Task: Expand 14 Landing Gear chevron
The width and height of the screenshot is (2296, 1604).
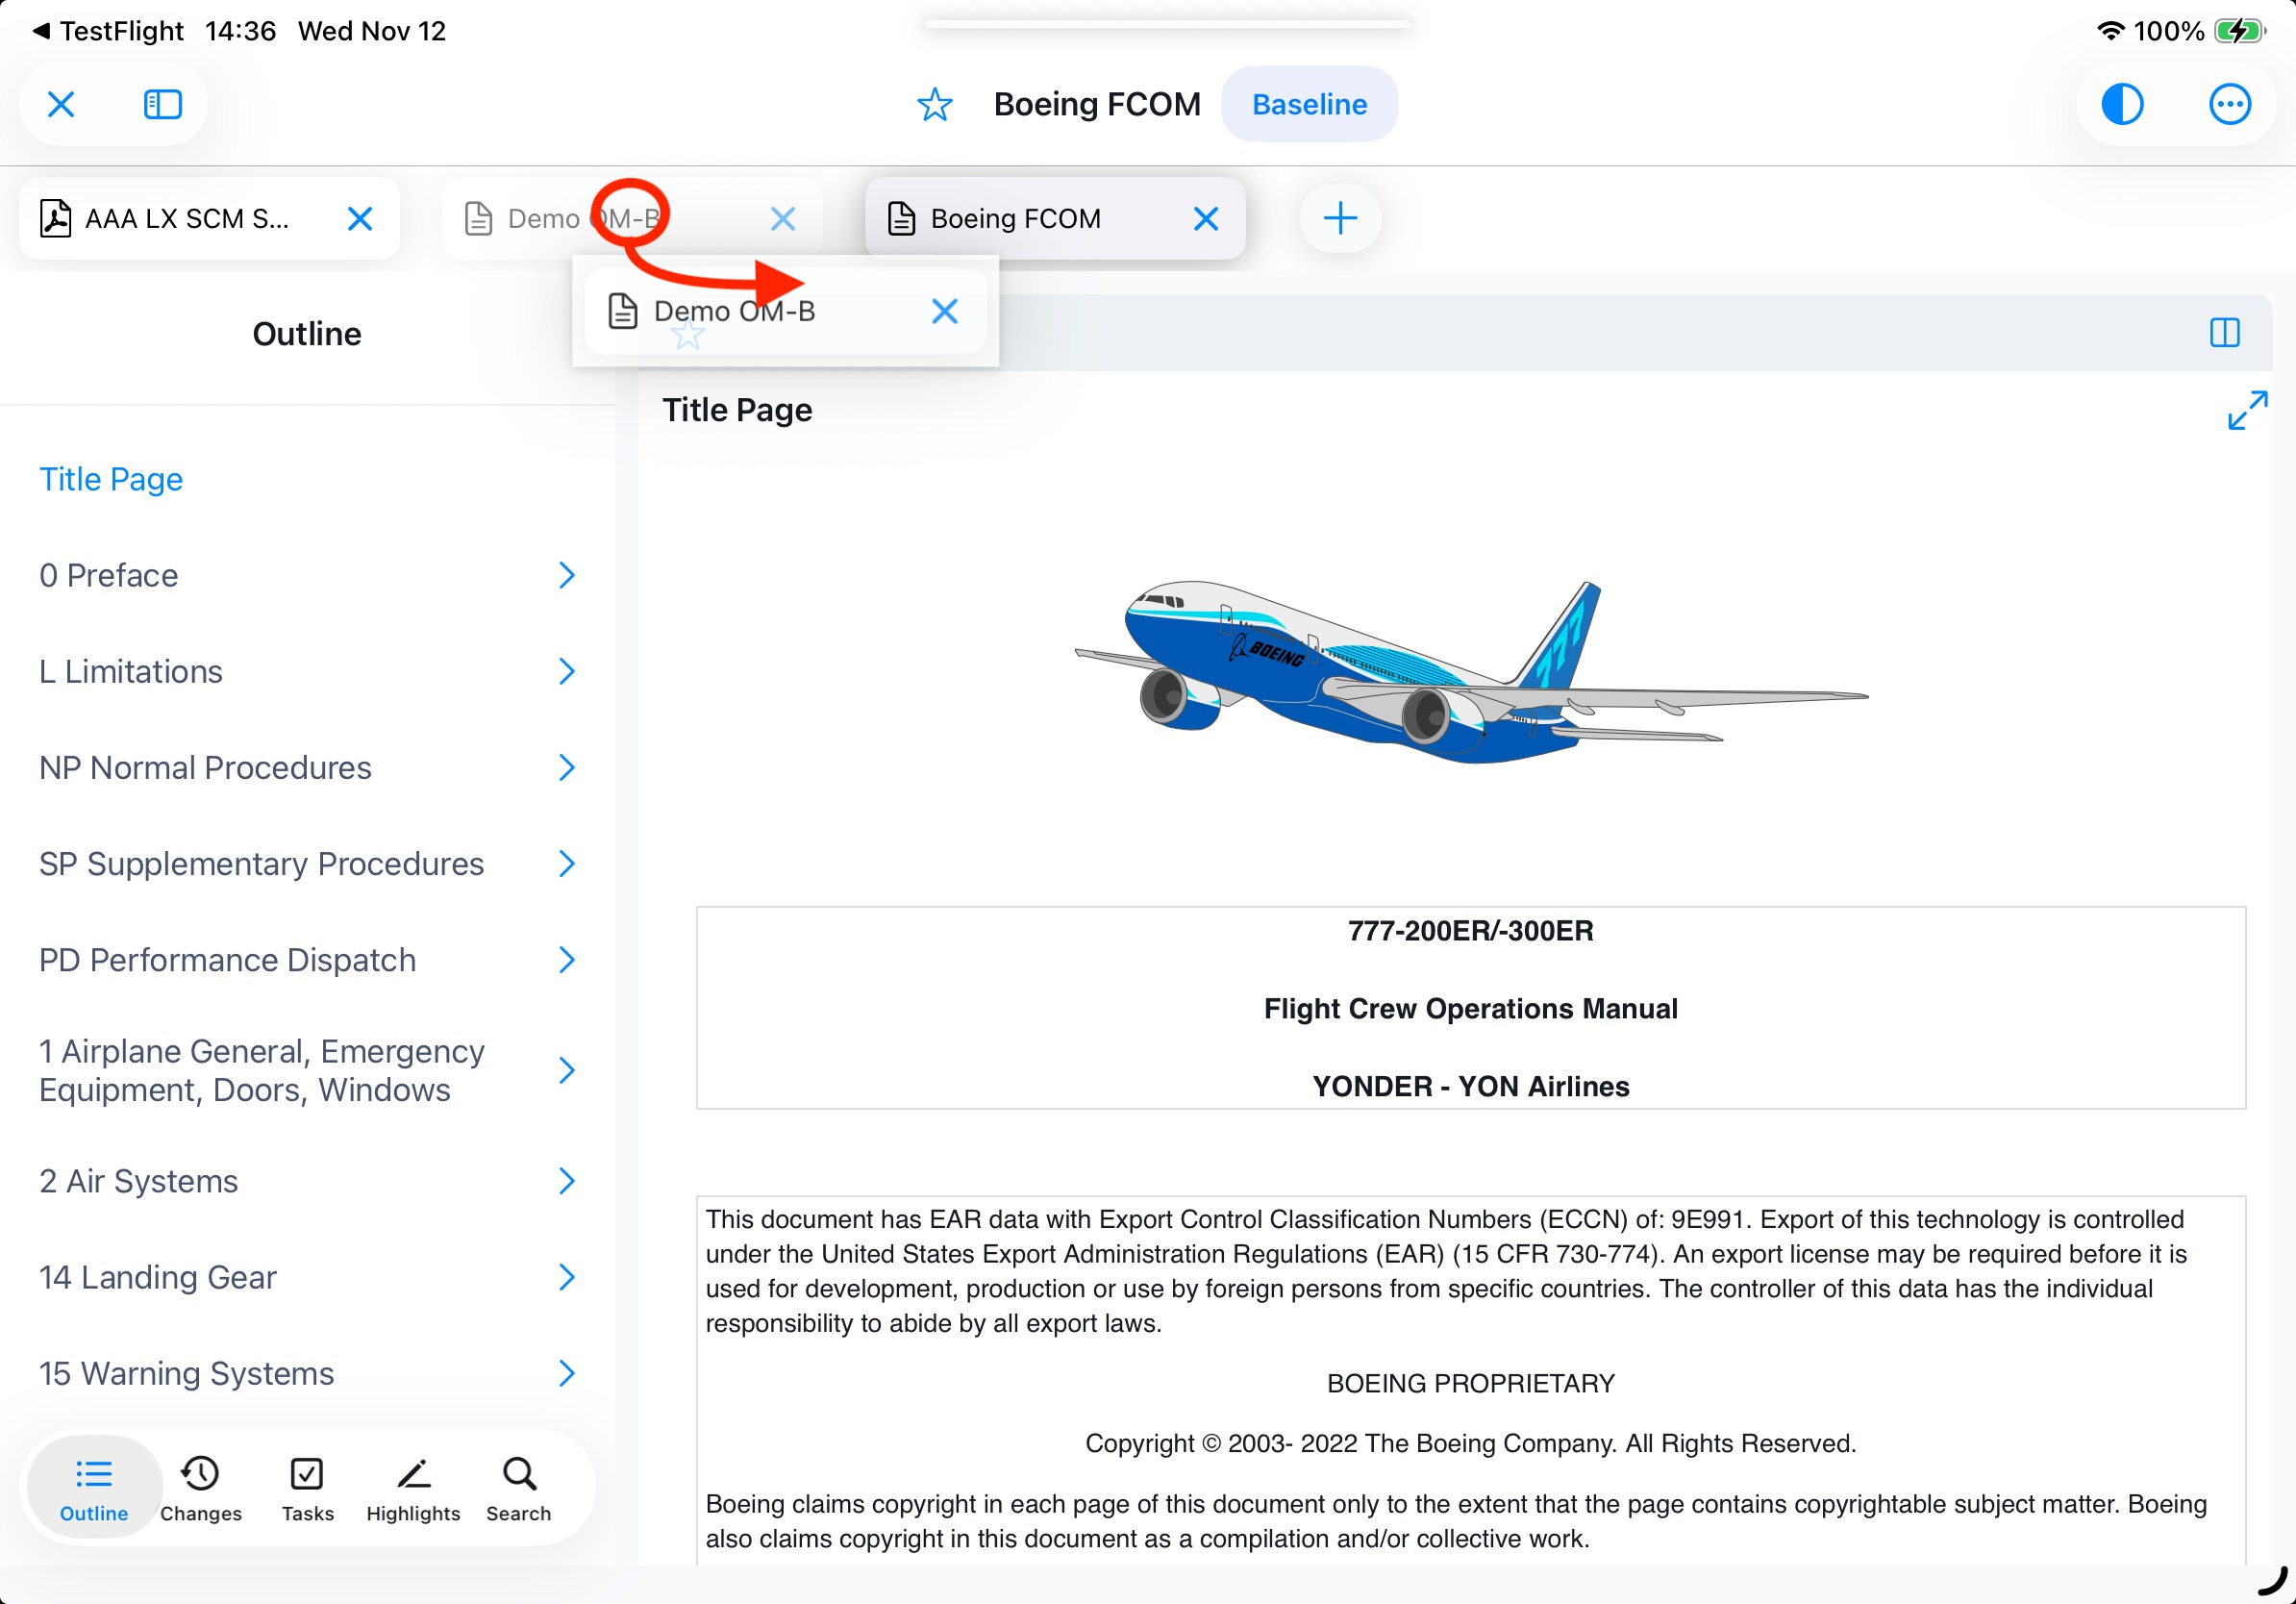Action: (x=566, y=1277)
